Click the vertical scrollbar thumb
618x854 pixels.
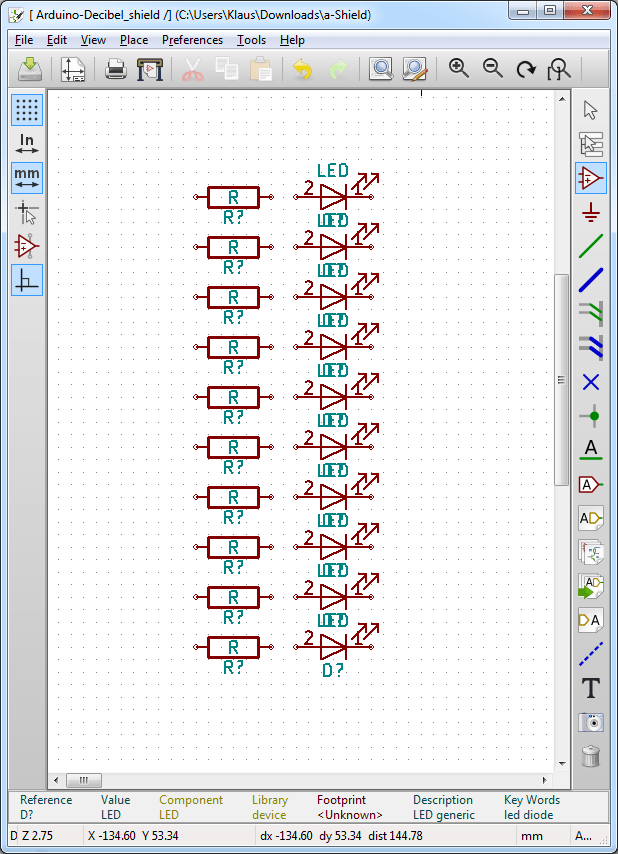point(561,380)
